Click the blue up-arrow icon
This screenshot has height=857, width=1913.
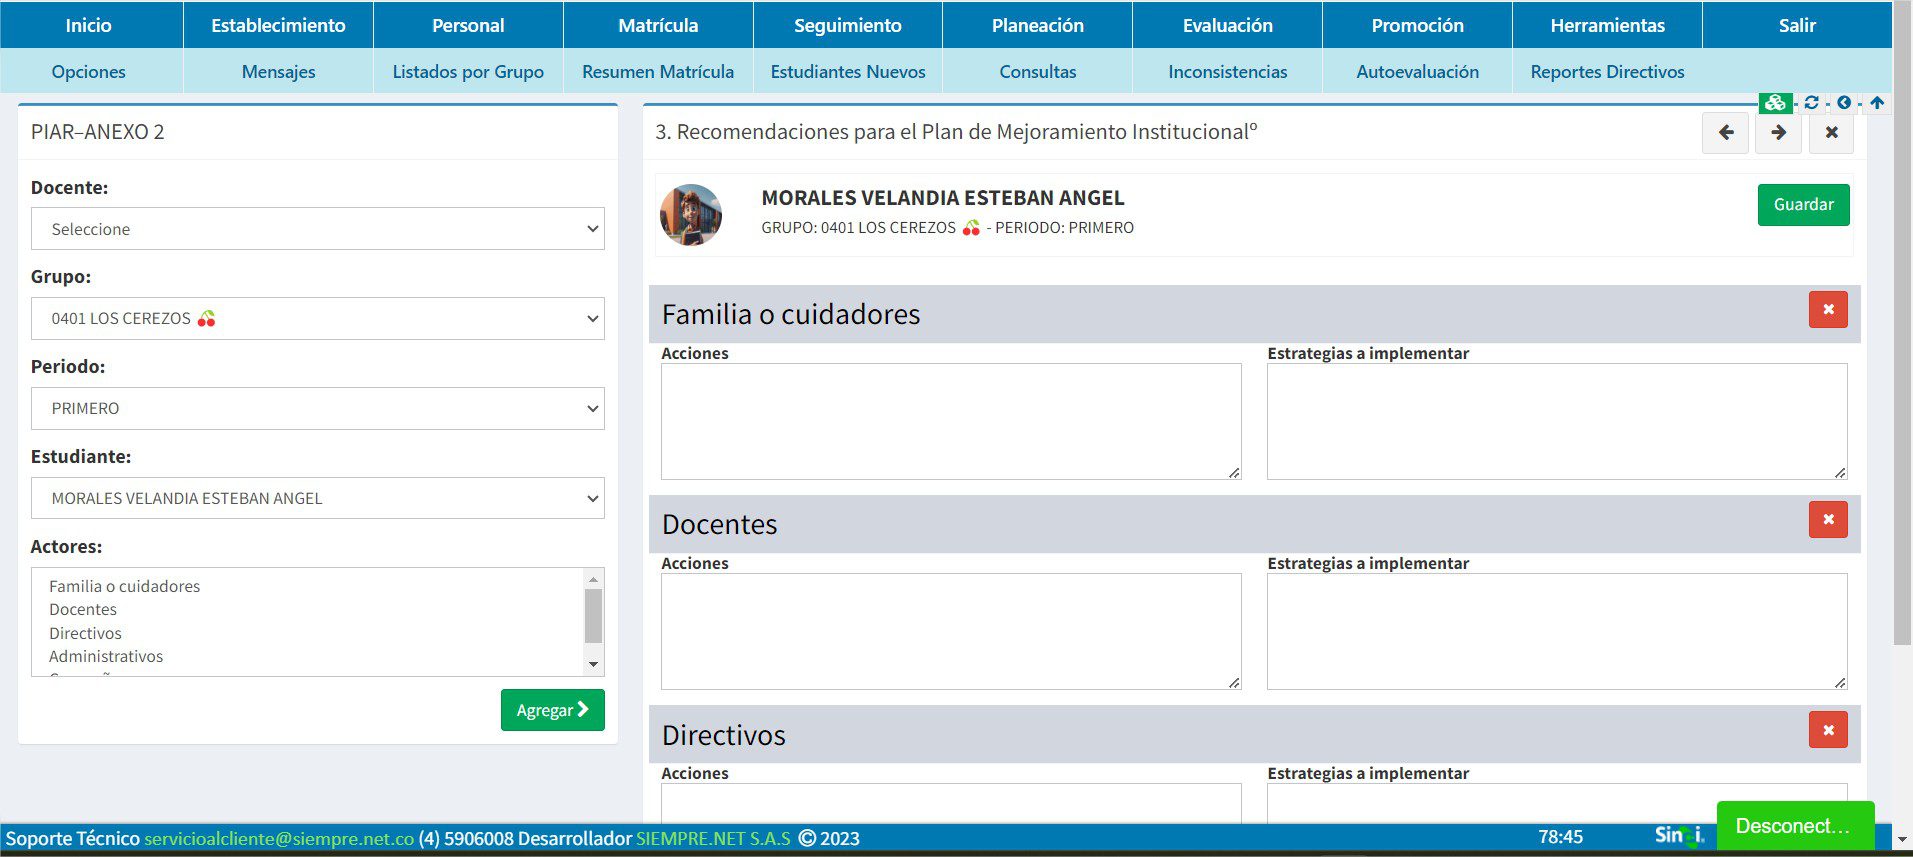1877,102
